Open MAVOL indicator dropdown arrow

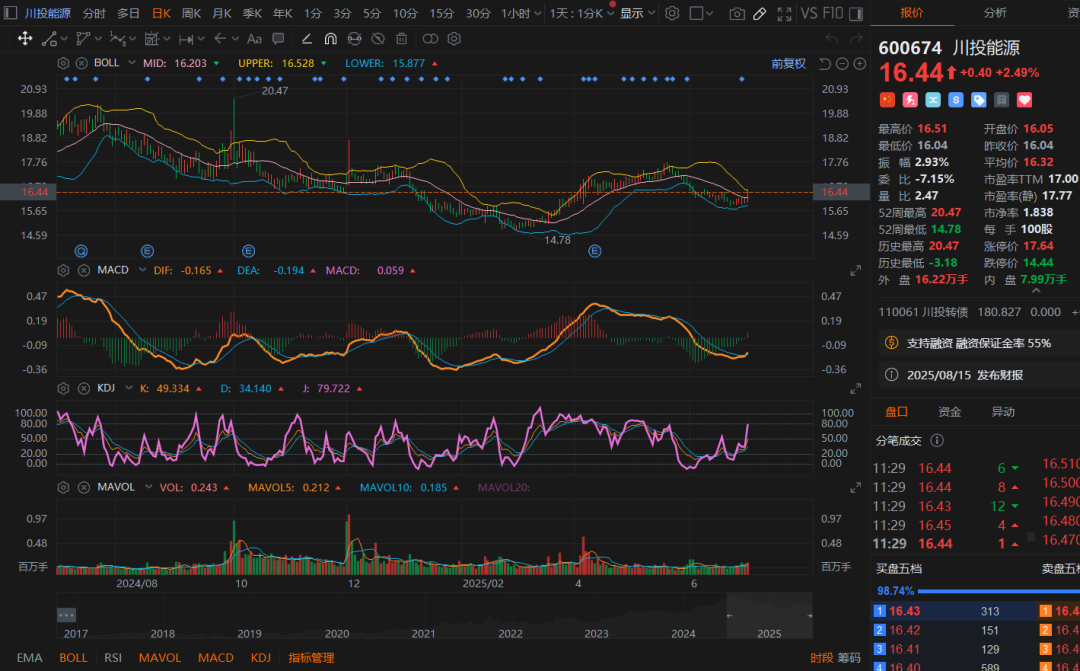click(148, 488)
